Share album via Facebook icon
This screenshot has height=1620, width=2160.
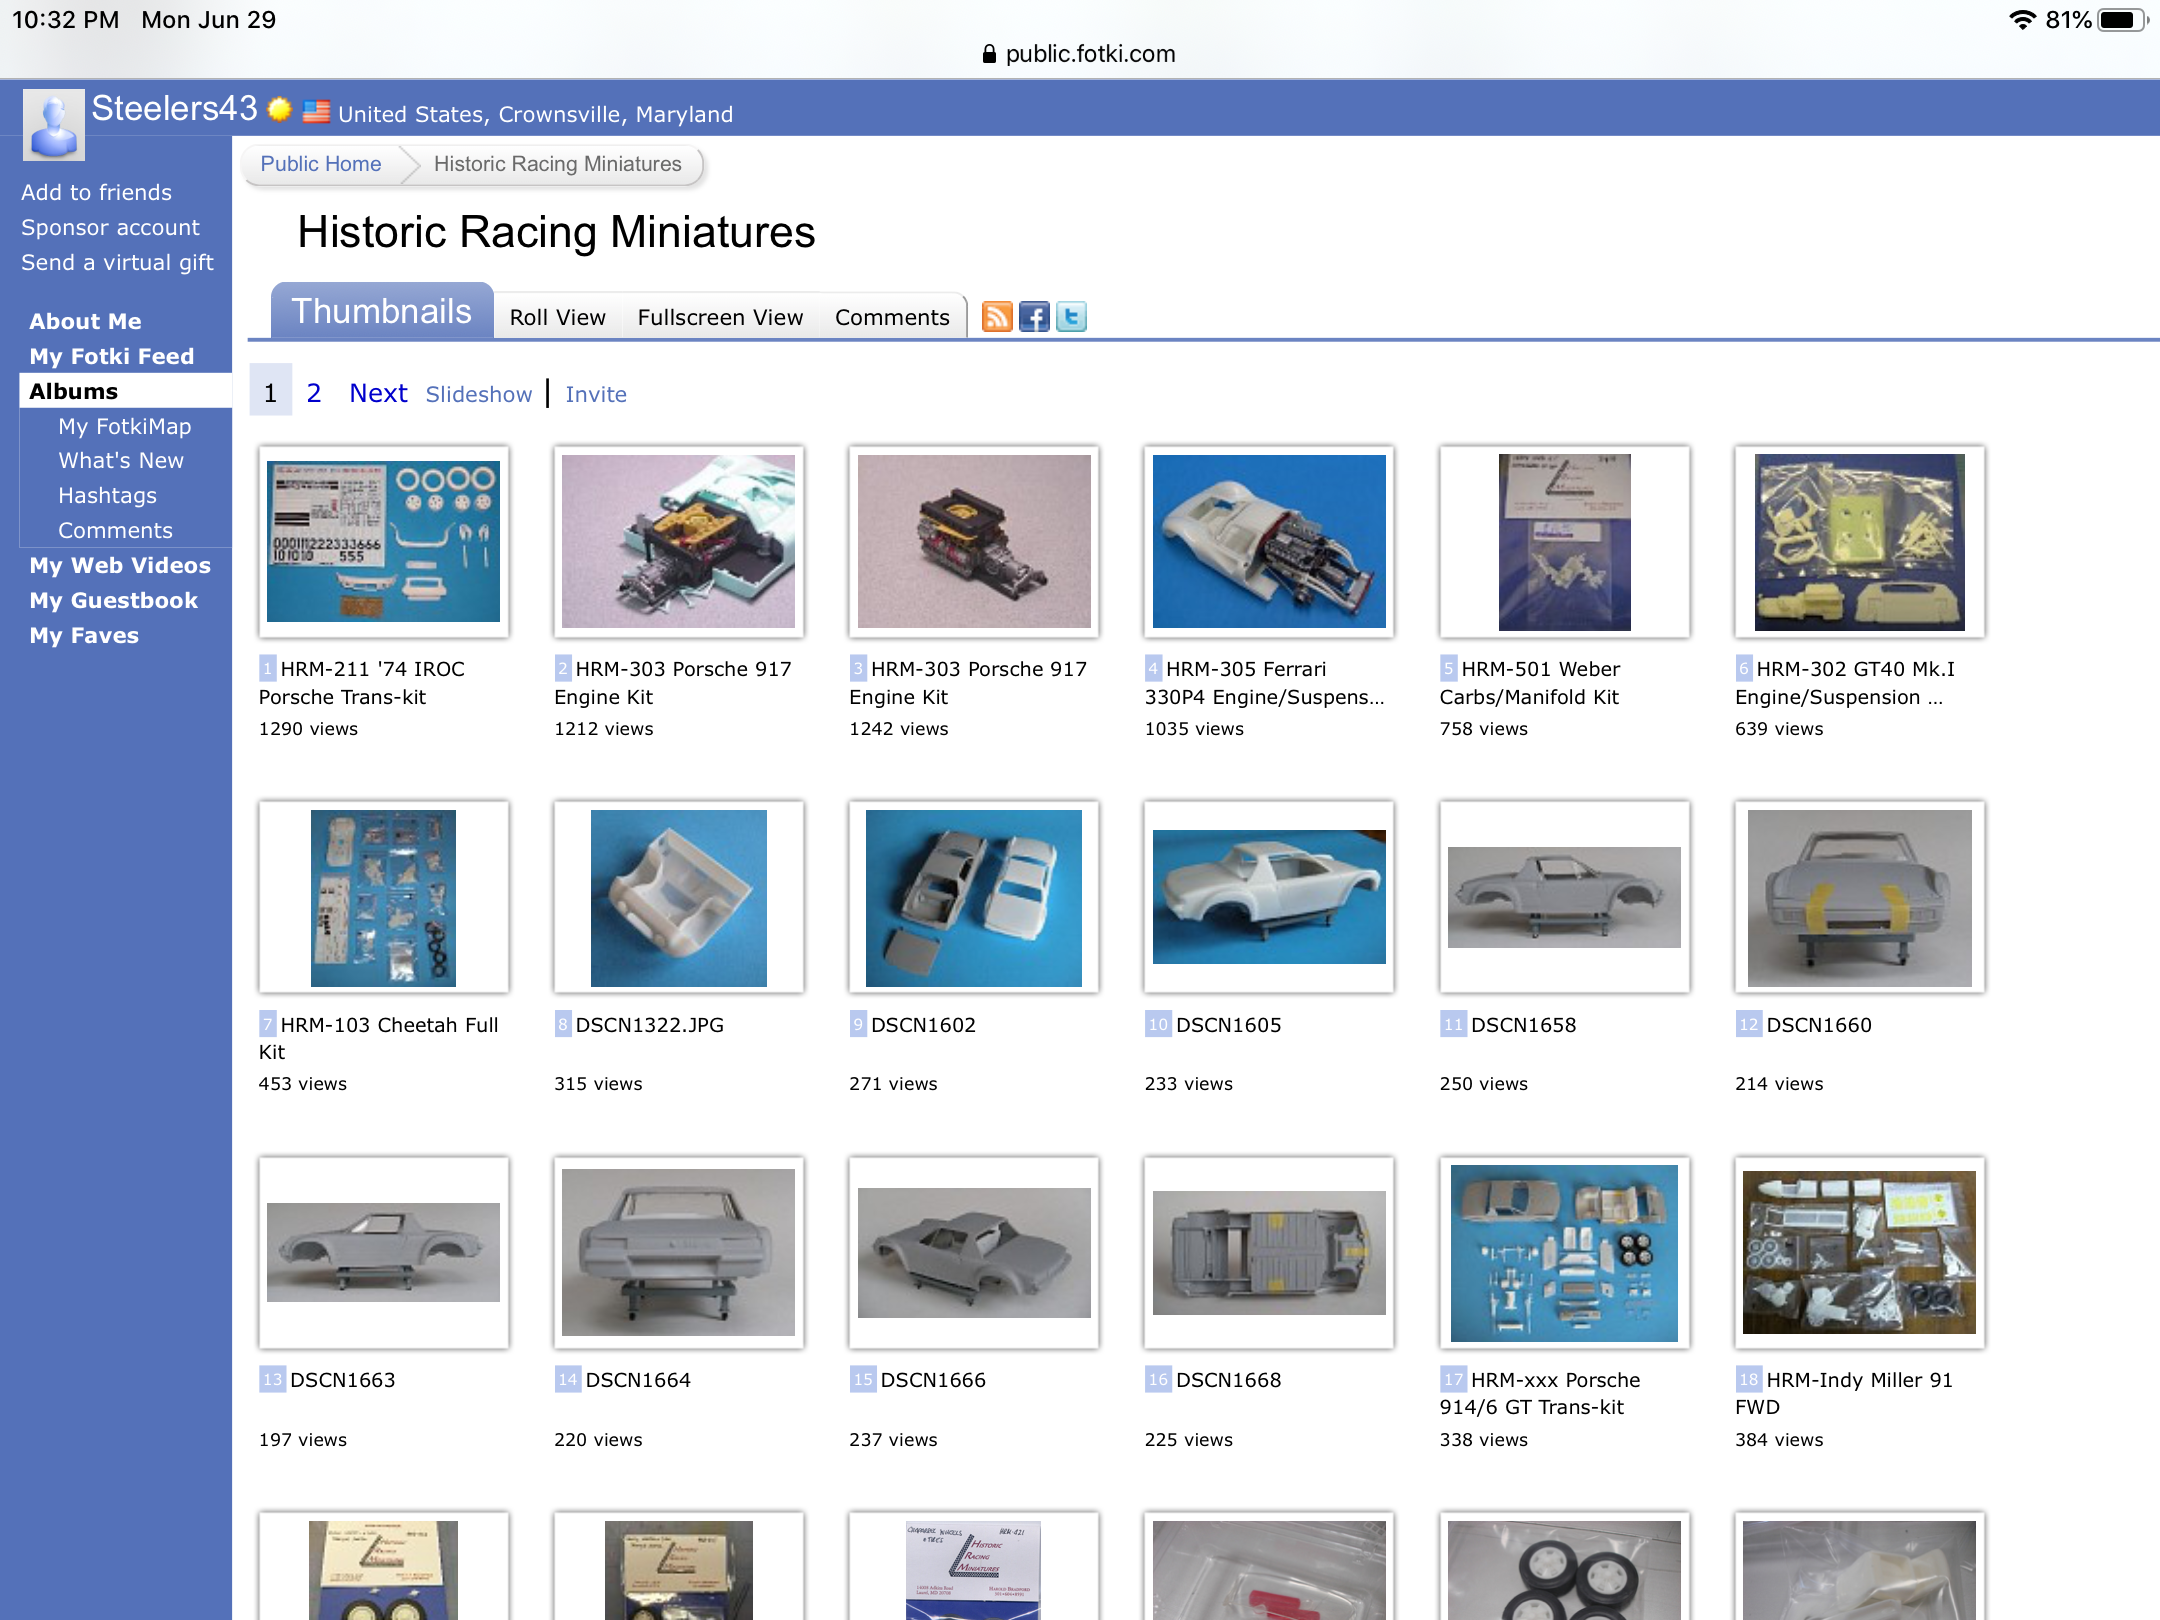point(1034,317)
